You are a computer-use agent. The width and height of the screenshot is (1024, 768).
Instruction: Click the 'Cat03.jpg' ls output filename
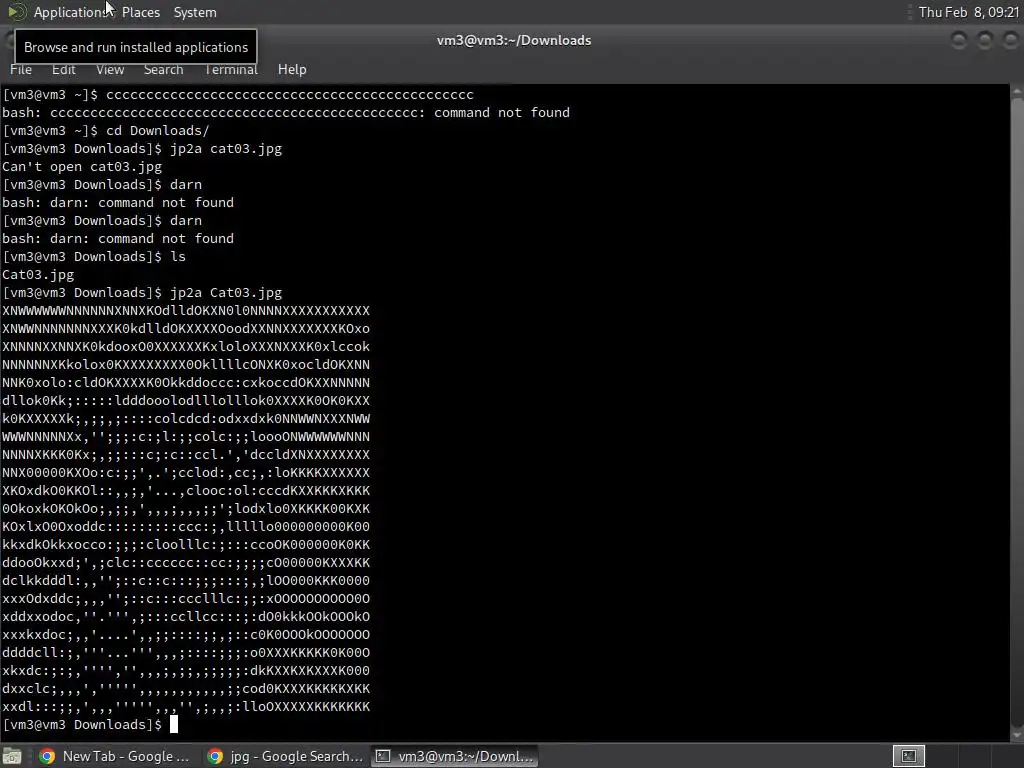38,275
